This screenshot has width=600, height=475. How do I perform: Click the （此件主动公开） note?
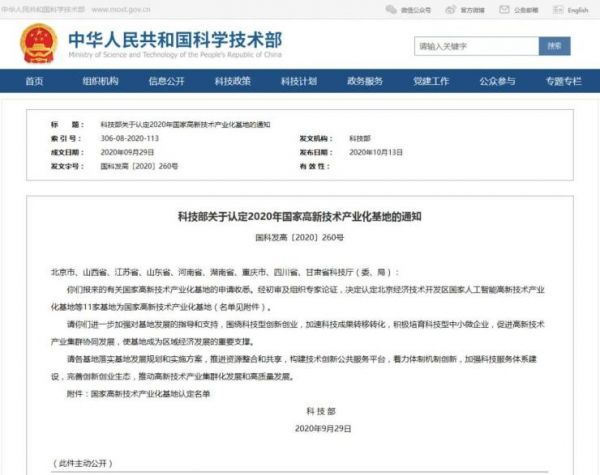tap(83, 463)
